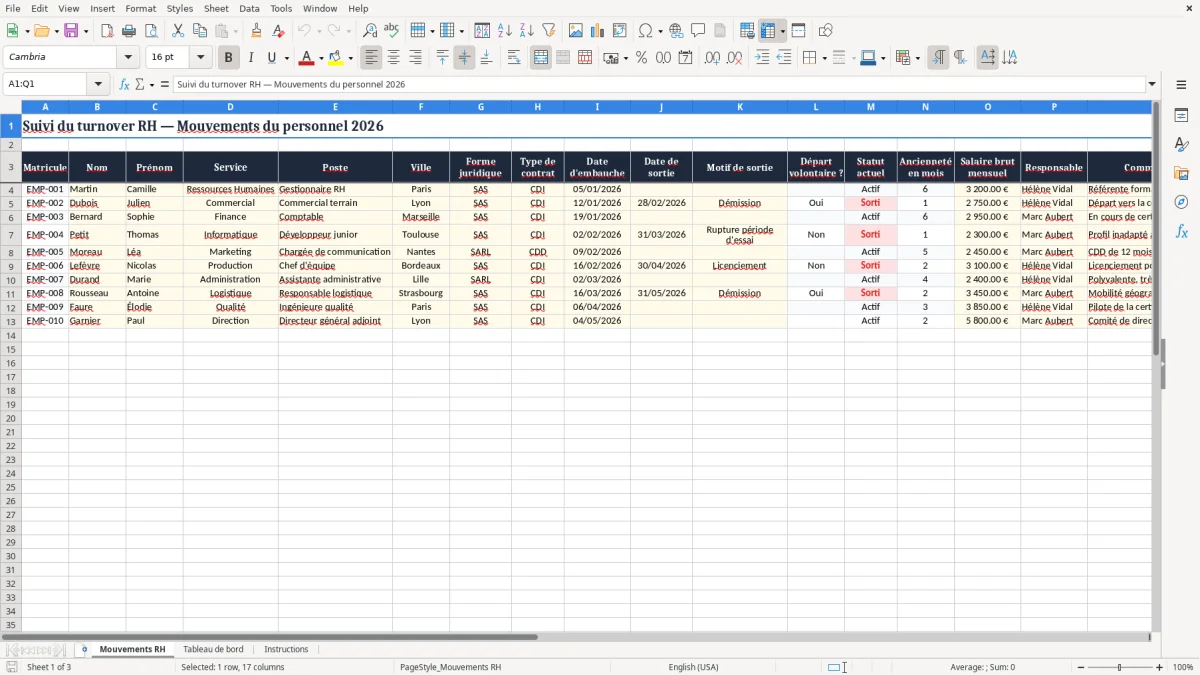Open the Properties sidebar deck

(x=1181, y=116)
